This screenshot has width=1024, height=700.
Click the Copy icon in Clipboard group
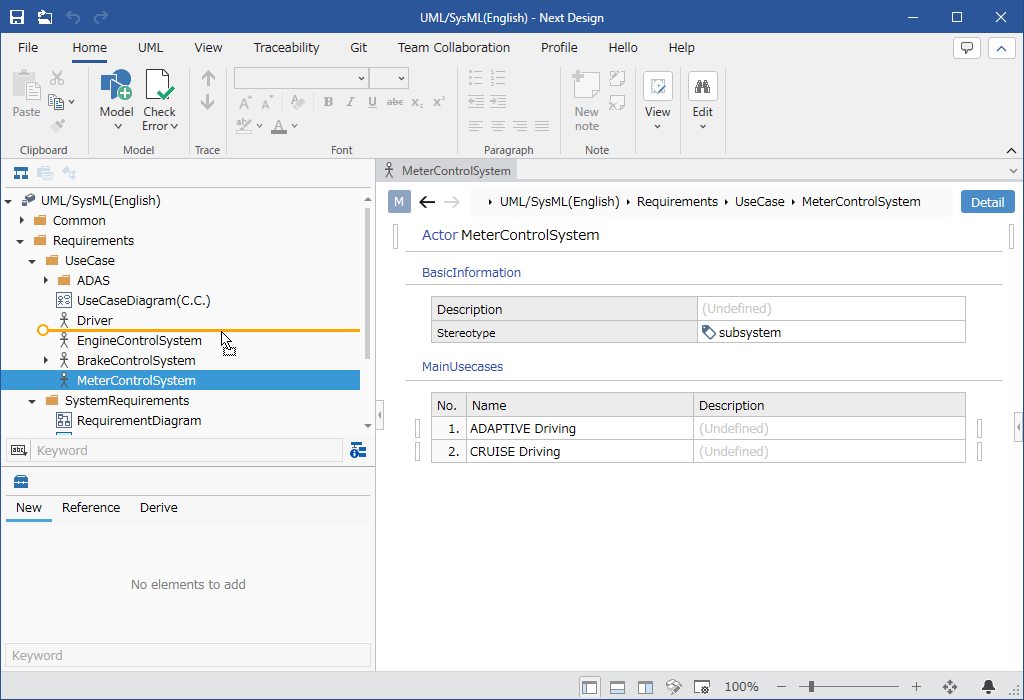pyautogui.click(x=56, y=102)
